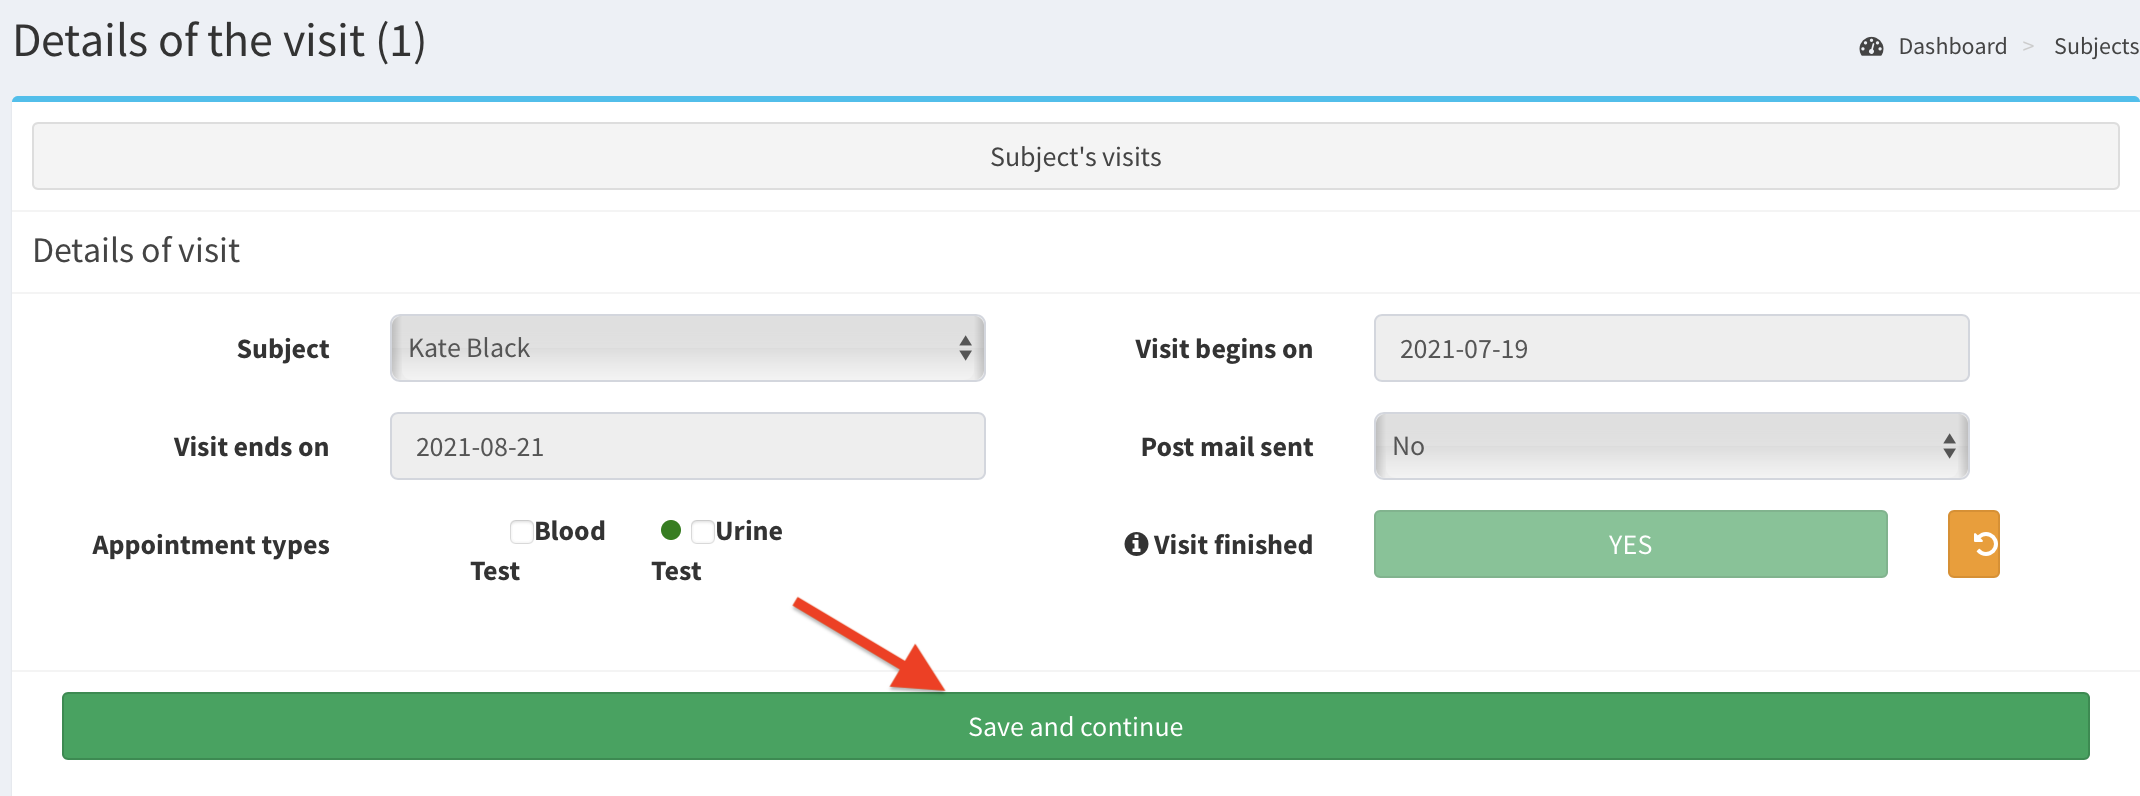Click the green dot beside Urine Test
2140x796 pixels.
click(671, 530)
